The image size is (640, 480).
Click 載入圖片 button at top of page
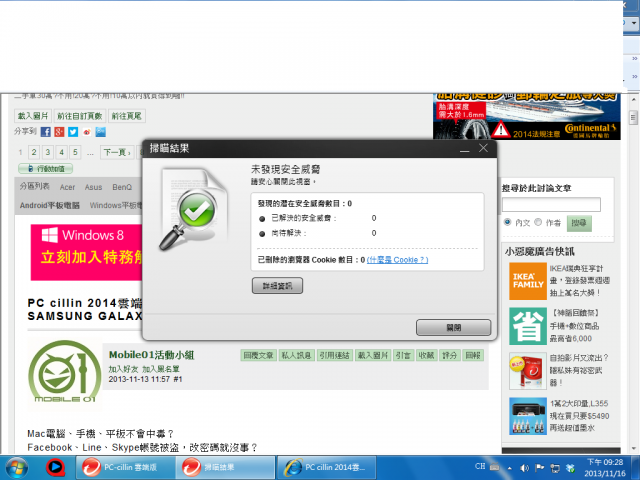tap(33, 116)
